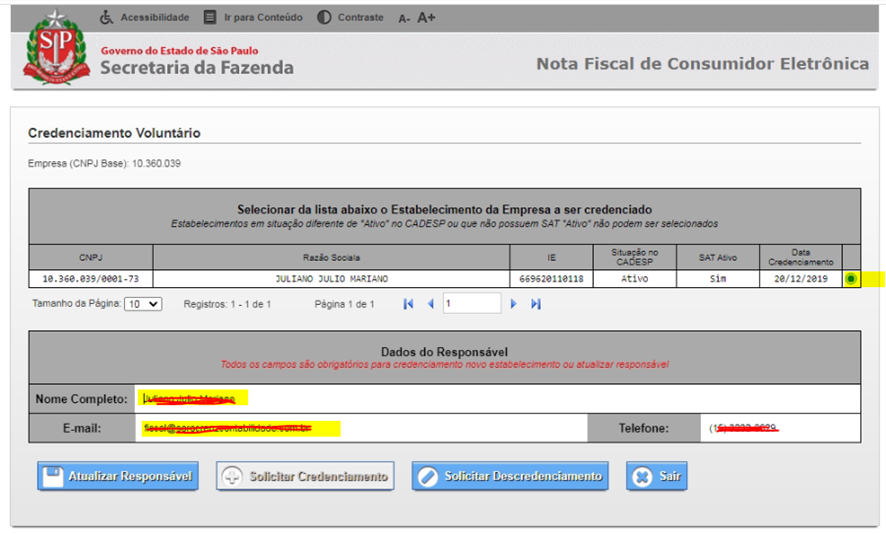Open the Tamanho da Página dropdown
The width and height of the screenshot is (886, 534).
pos(142,304)
